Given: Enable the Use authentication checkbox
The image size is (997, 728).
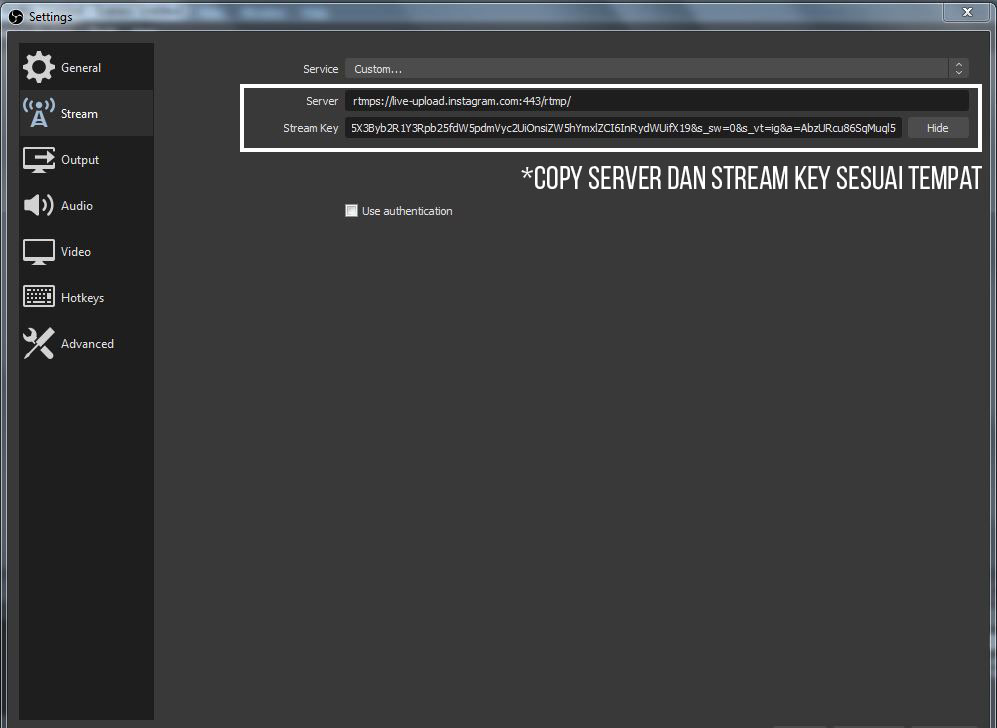Looking at the screenshot, I should [351, 211].
